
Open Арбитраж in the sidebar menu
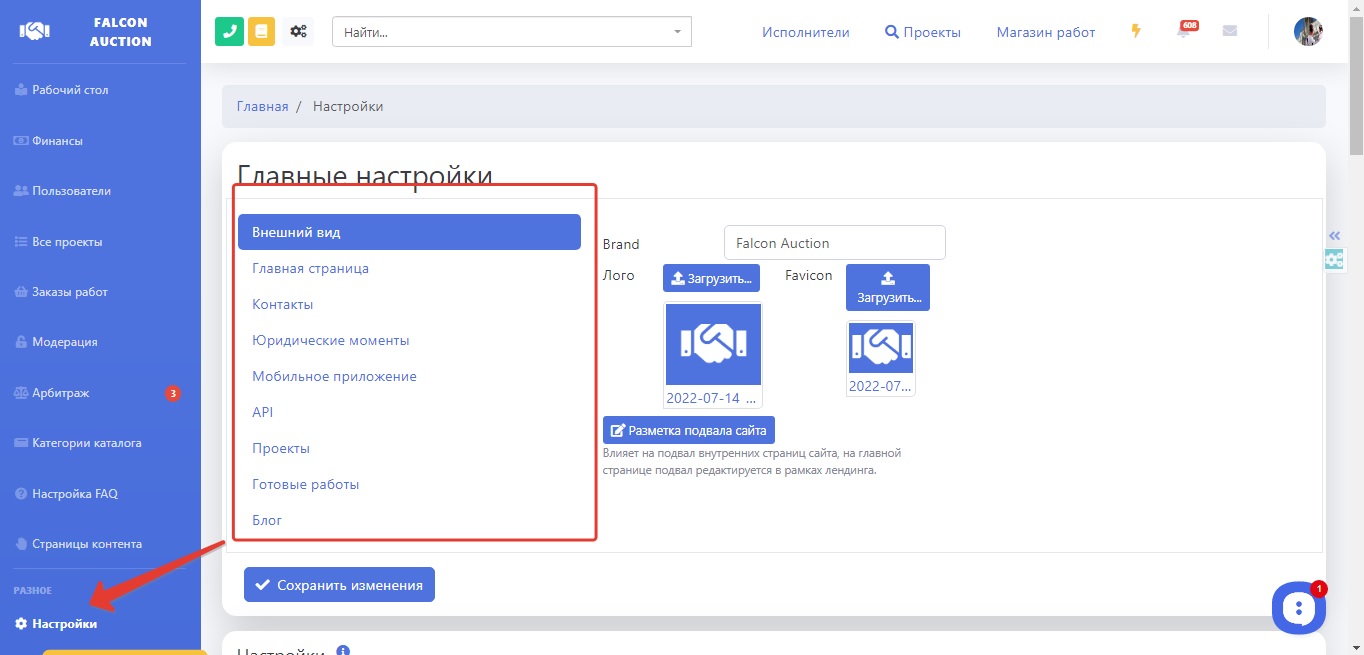[x=61, y=393]
